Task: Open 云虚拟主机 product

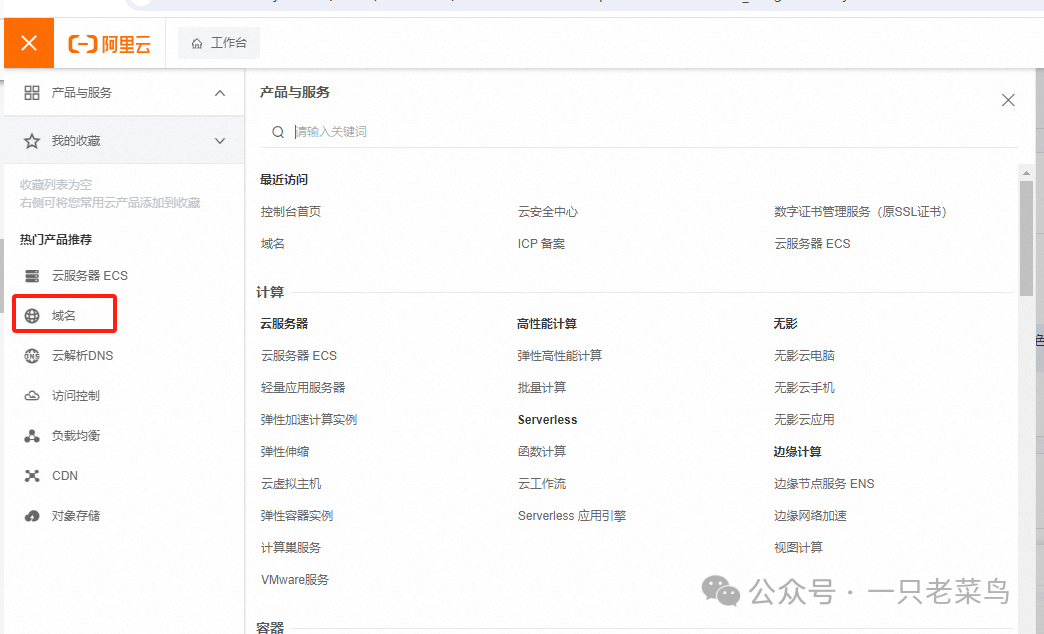Action: pos(291,483)
